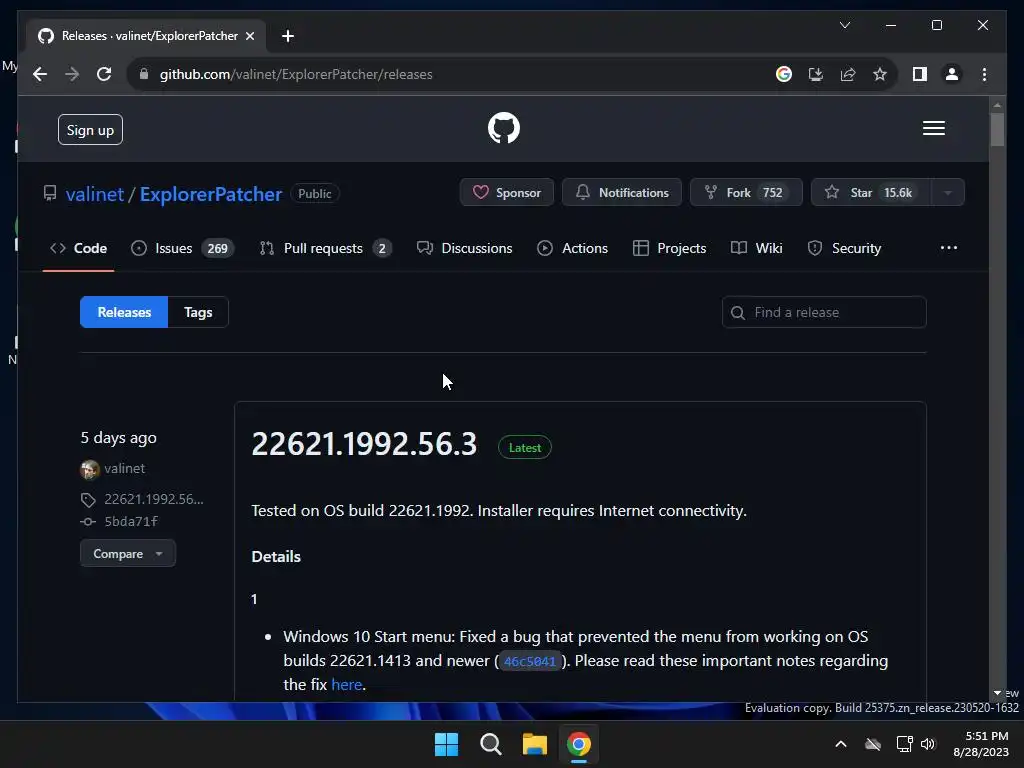Click Sign up button
This screenshot has width=1024, height=768.
(x=90, y=130)
